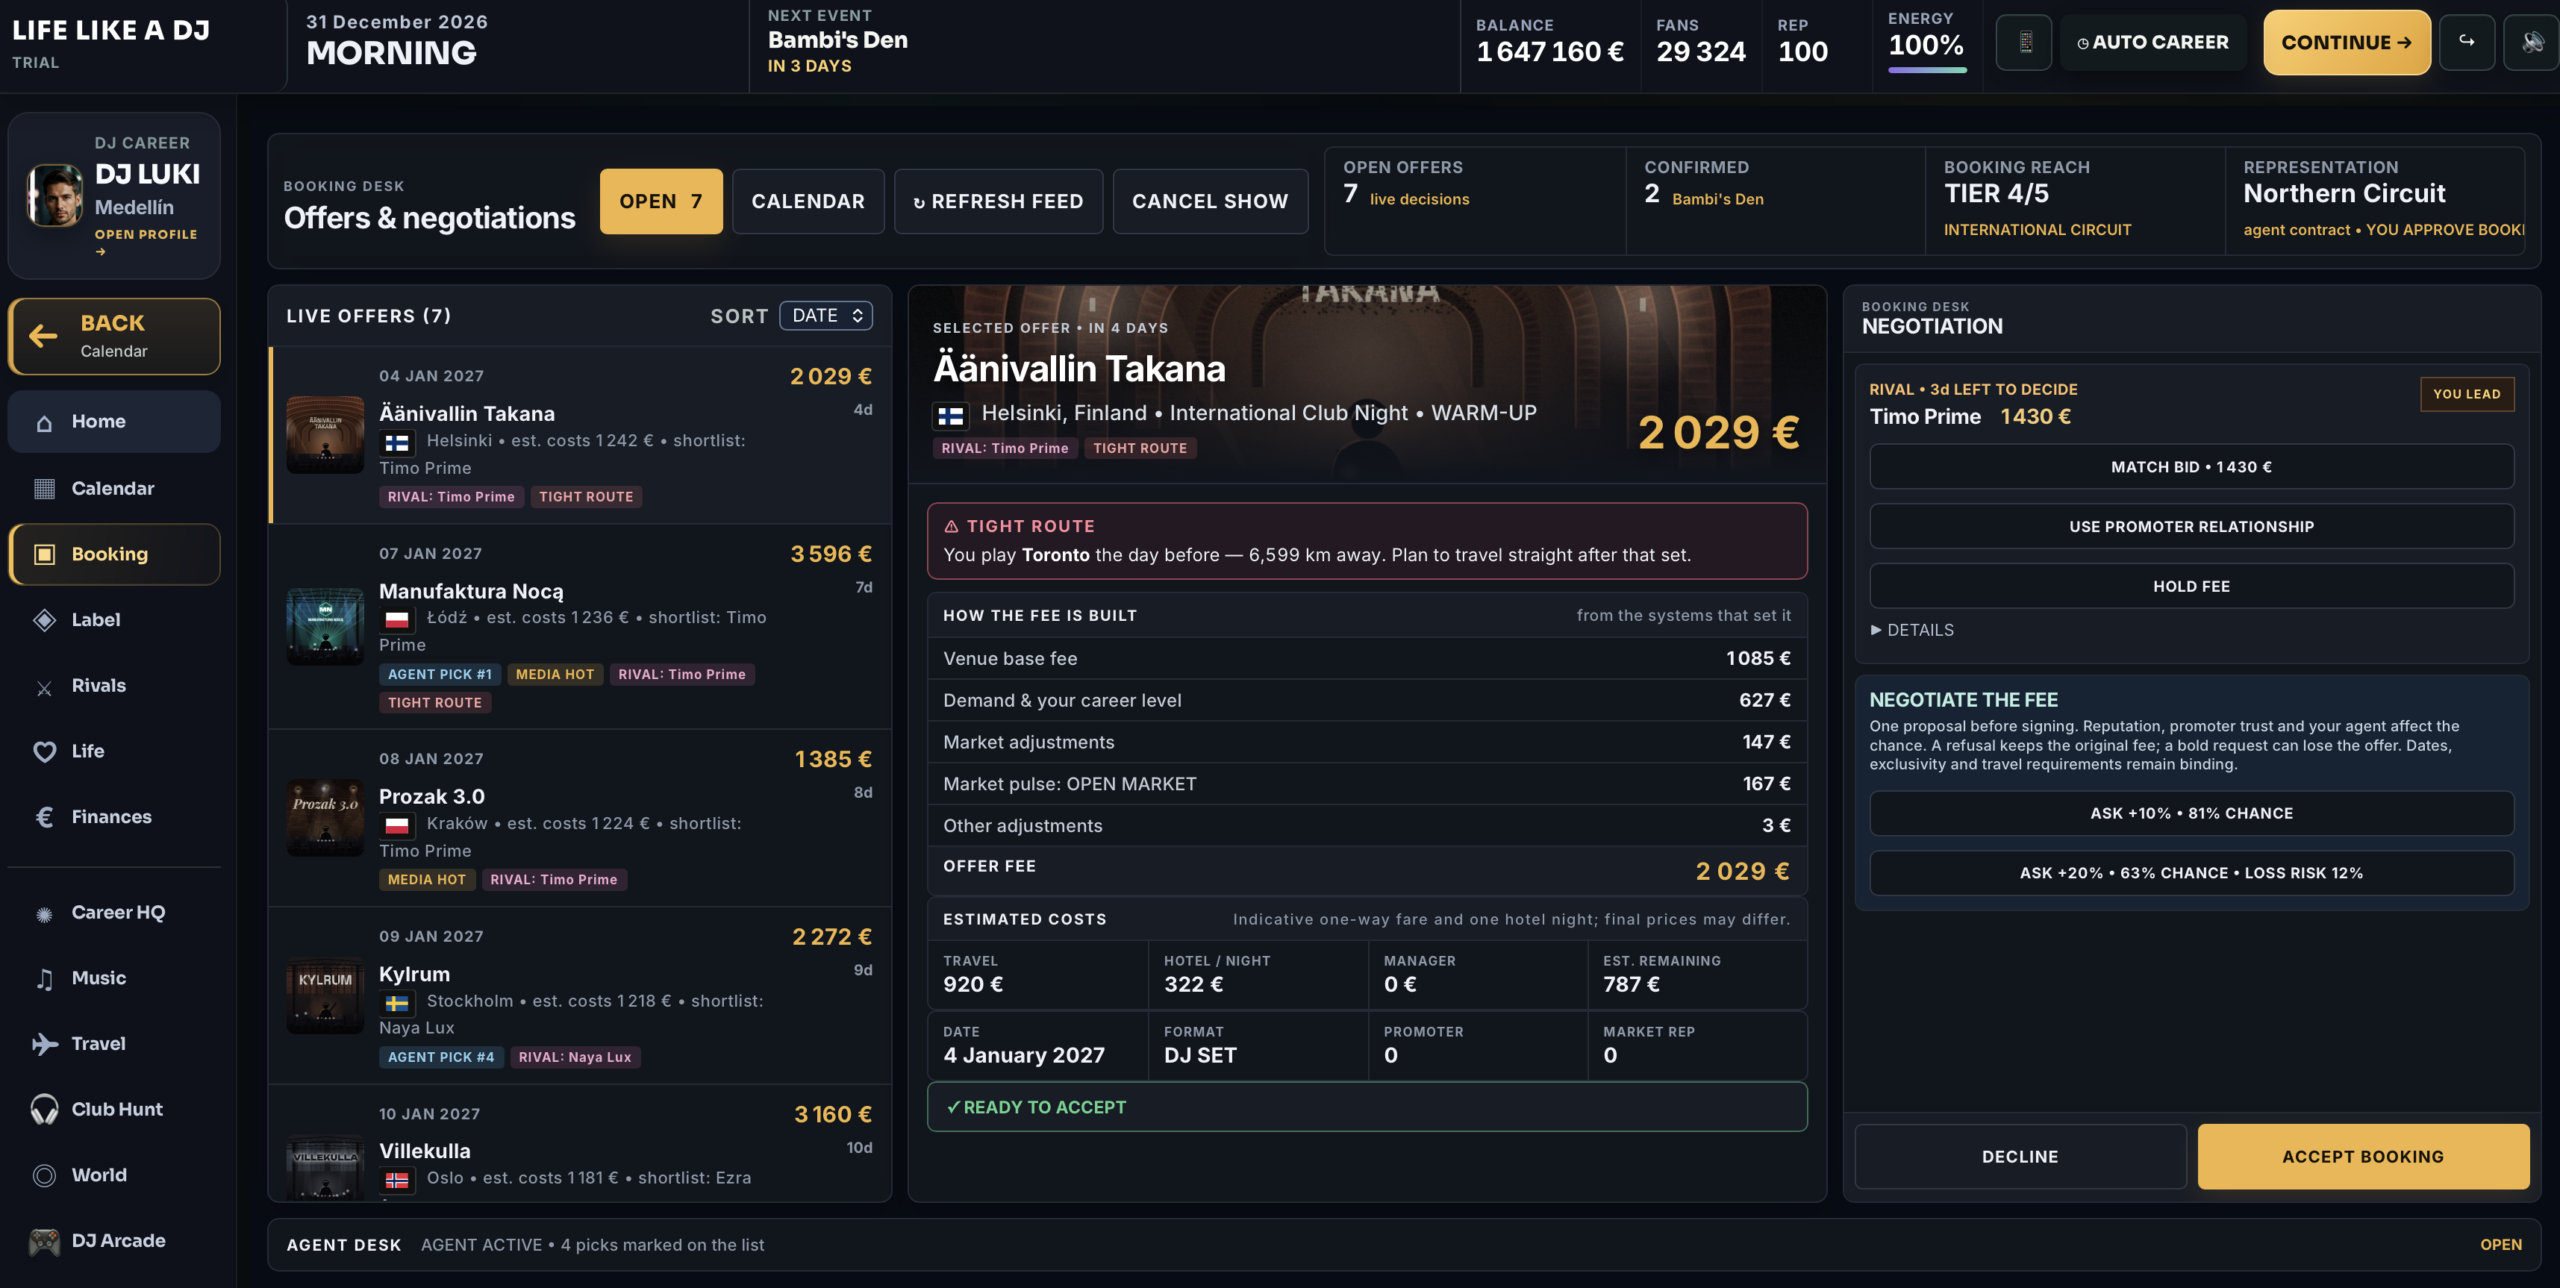Open DJ Luki profile link
The image size is (2560, 1288).
tap(146, 241)
